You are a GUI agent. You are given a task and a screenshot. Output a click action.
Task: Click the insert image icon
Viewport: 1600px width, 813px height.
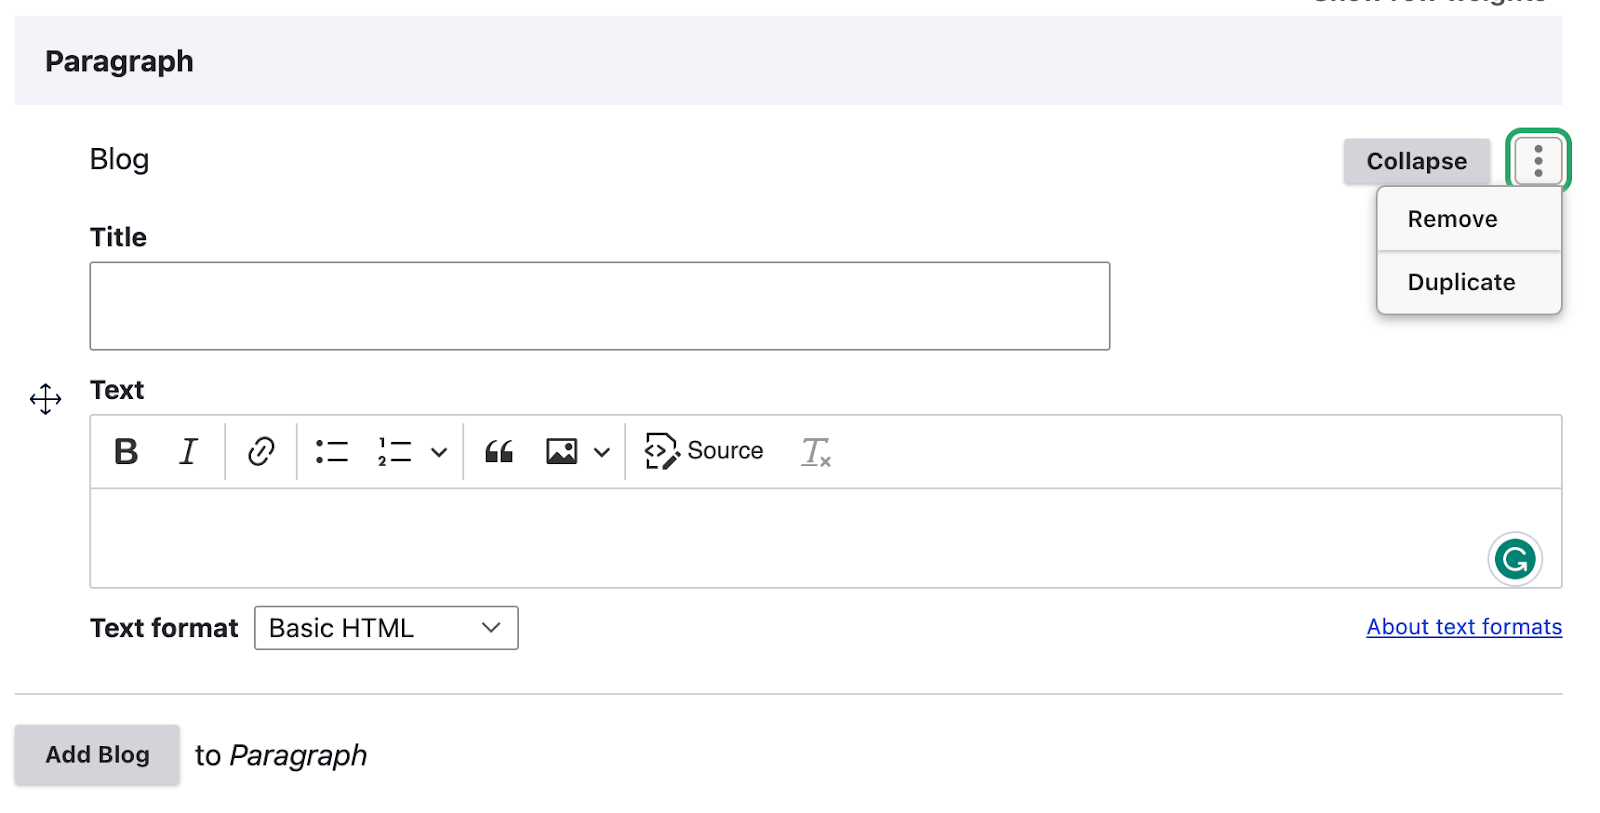(x=562, y=452)
